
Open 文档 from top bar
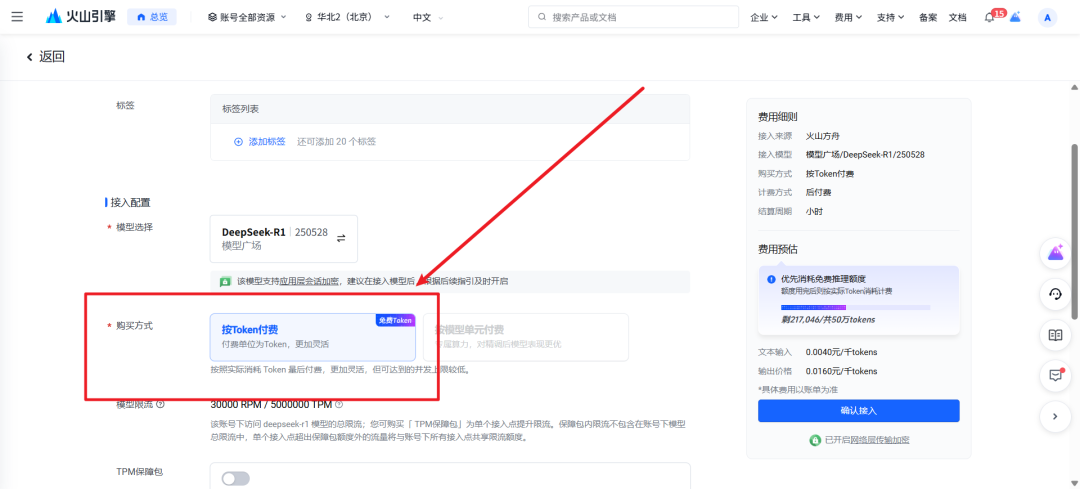pos(957,17)
